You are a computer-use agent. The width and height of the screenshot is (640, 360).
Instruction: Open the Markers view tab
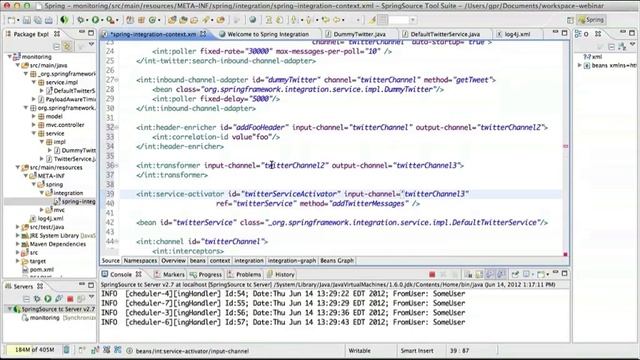(x=169, y=275)
